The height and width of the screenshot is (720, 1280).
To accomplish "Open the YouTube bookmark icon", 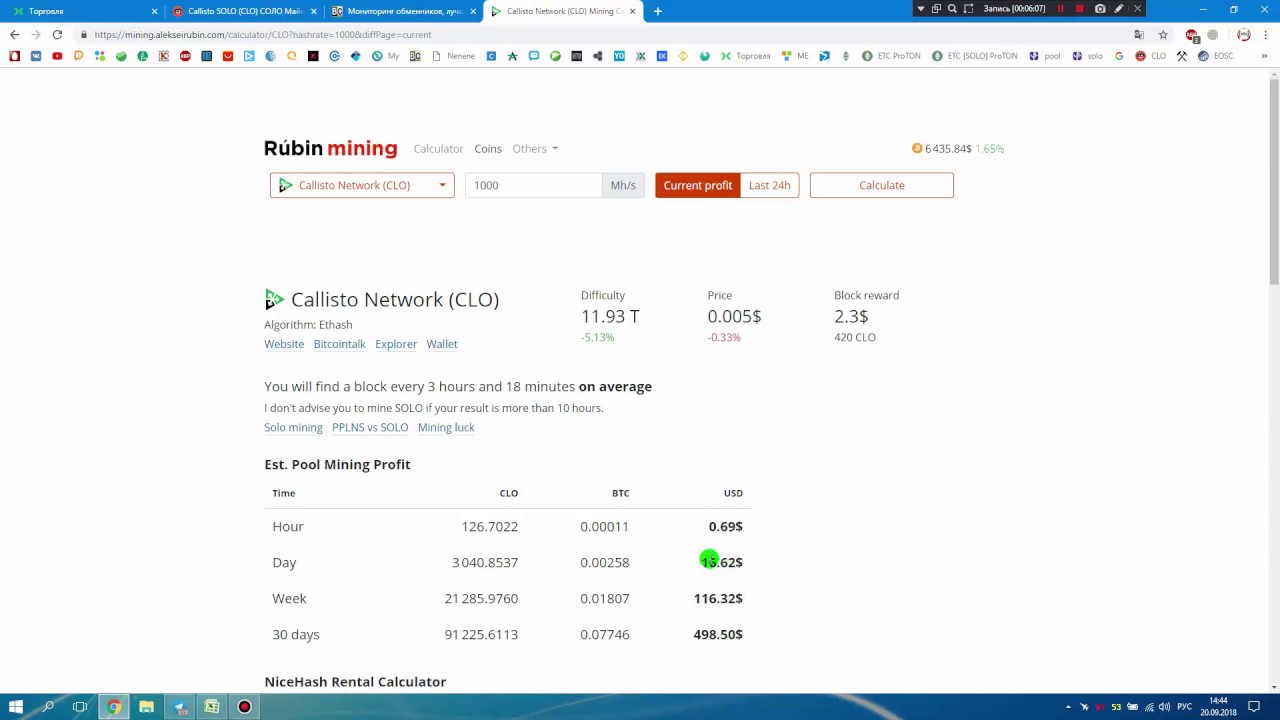I will (57, 56).
